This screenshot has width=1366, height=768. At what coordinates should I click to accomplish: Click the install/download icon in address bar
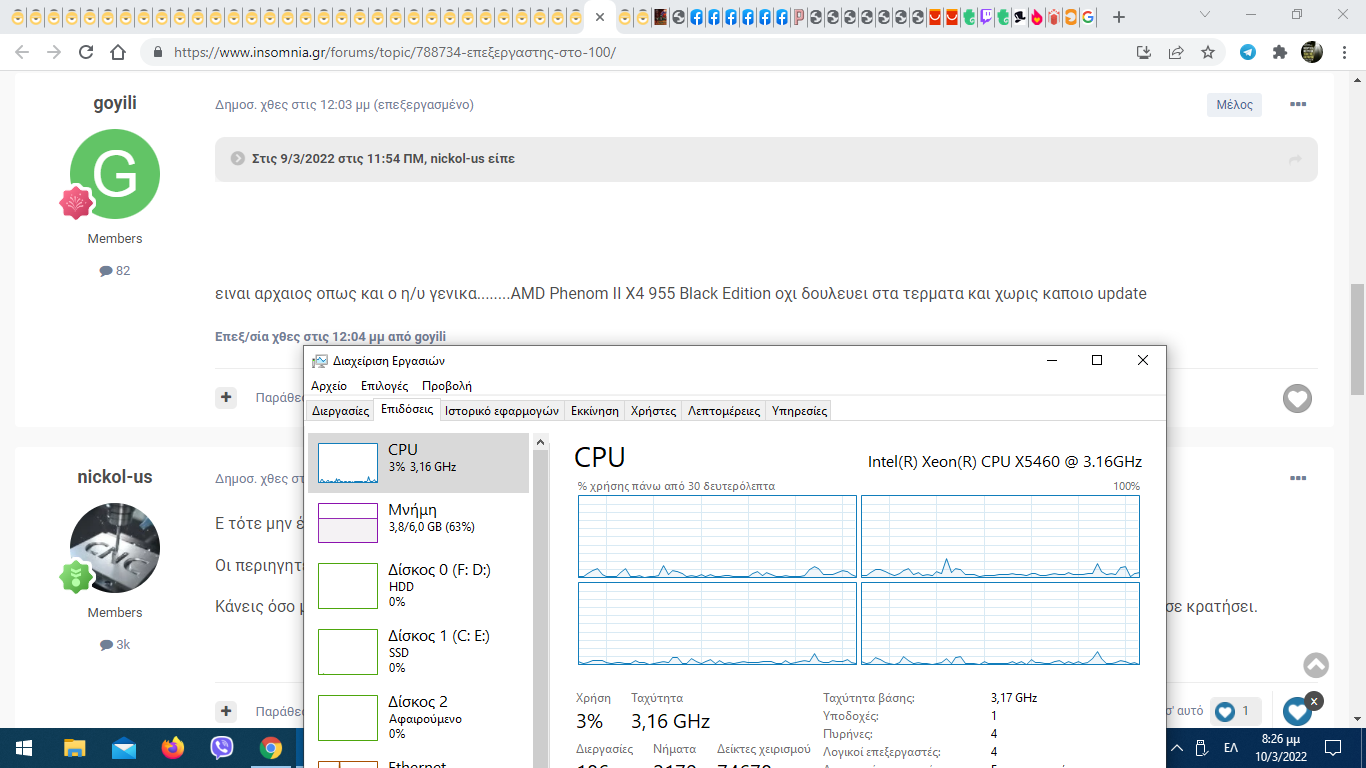[x=1144, y=52]
